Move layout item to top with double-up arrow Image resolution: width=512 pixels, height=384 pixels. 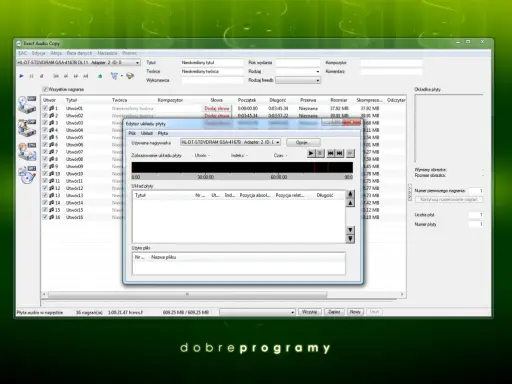pyautogui.click(x=350, y=194)
